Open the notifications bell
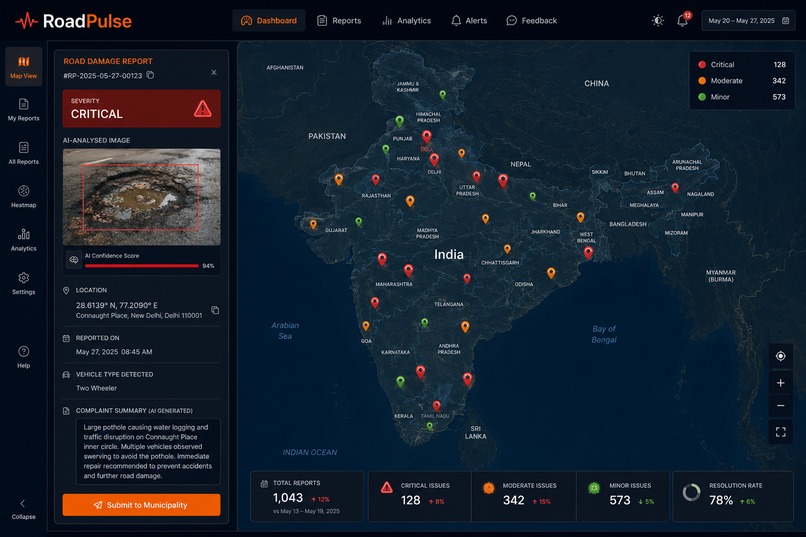The image size is (806, 537). click(682, 21)
